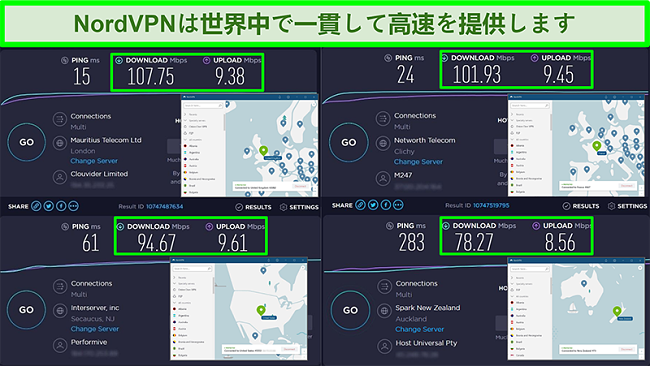
Task: Open Result ID 10747519795 link
Action: [x=491, y=205]
